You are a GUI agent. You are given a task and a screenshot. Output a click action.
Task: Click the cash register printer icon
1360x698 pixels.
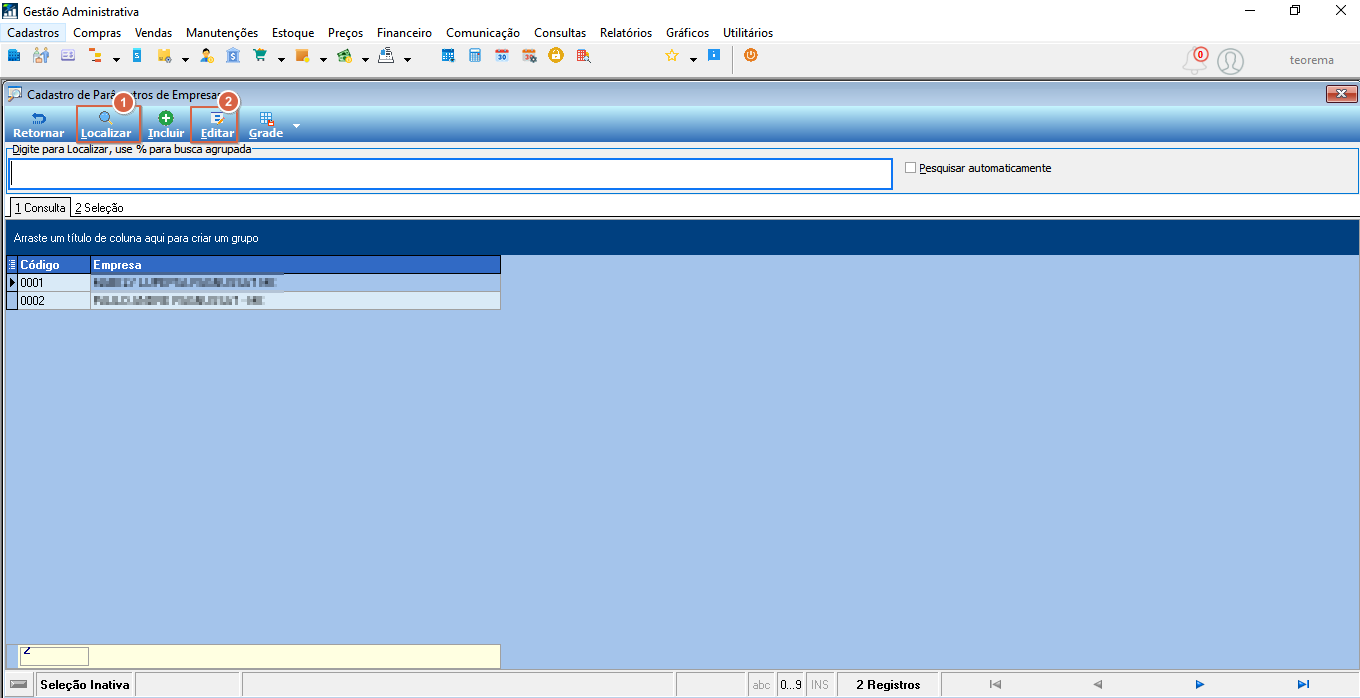[x=386, y=56]
